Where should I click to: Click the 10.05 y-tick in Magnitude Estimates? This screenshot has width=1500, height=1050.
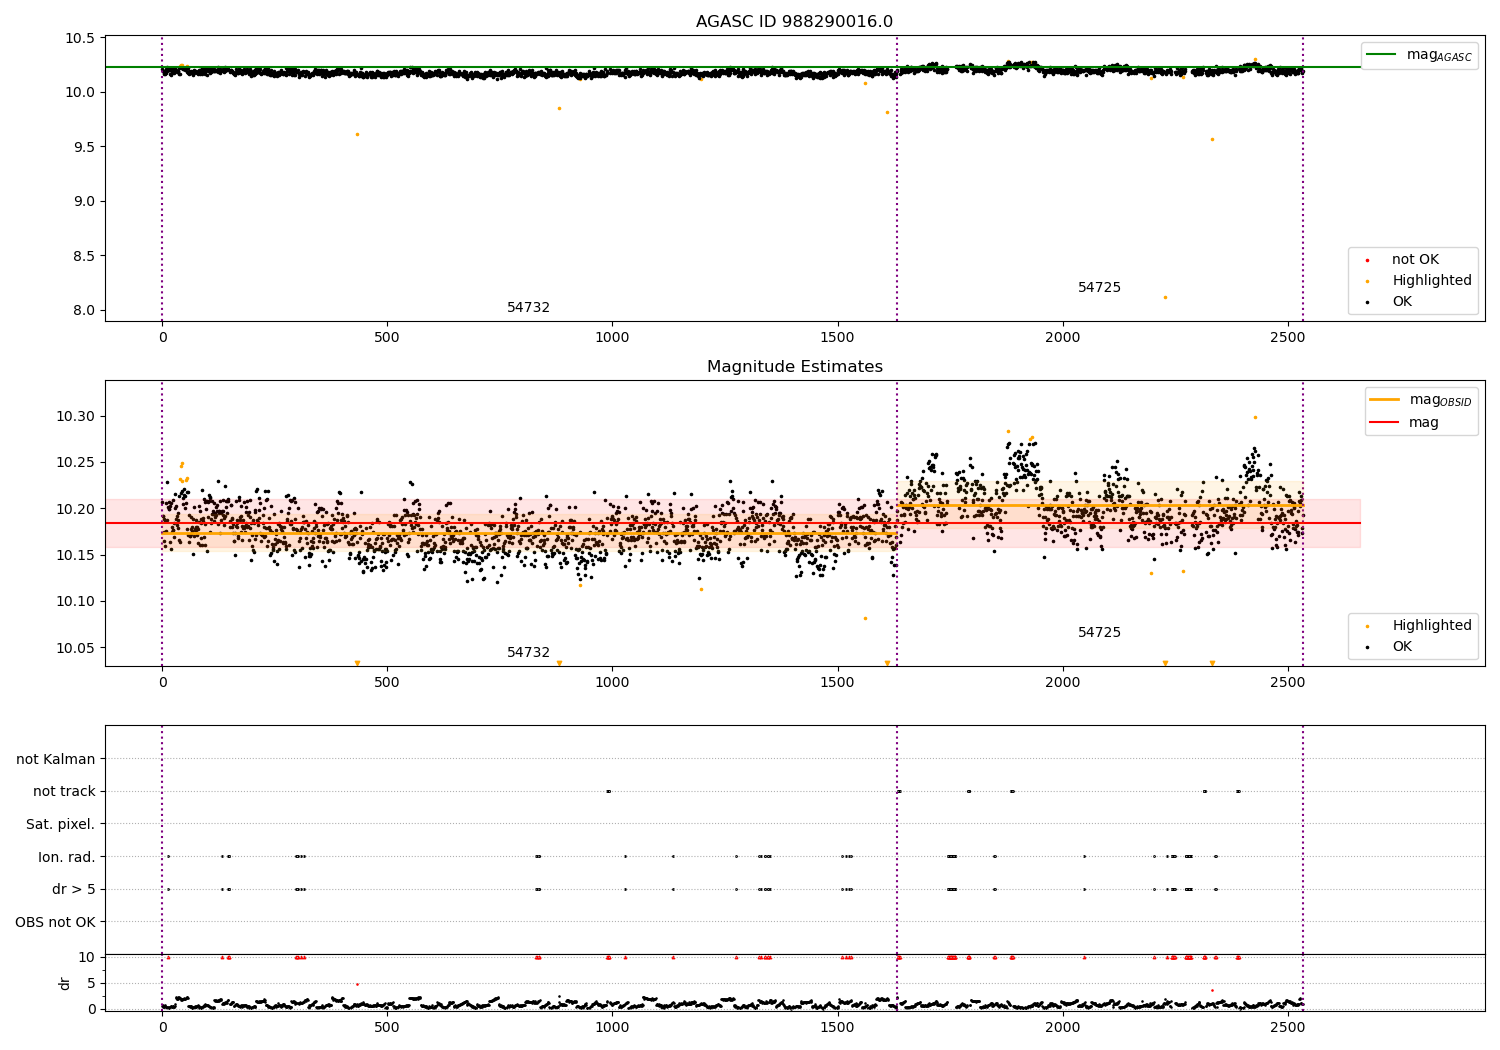(76, 648)
